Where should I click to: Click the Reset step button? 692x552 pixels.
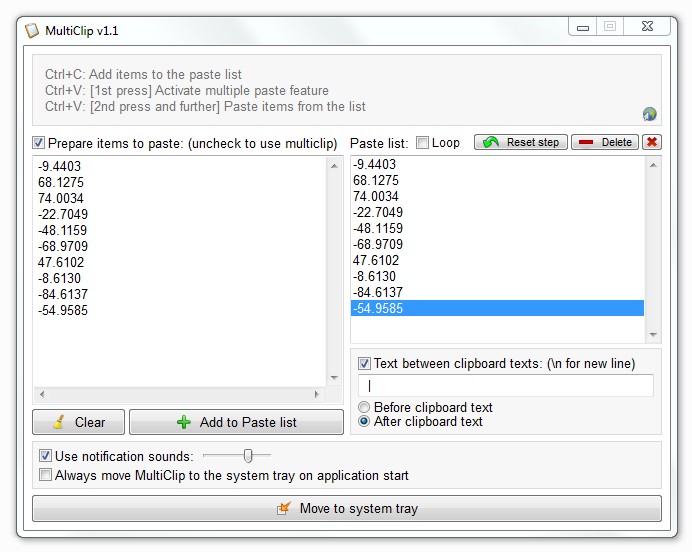[521, 142]
